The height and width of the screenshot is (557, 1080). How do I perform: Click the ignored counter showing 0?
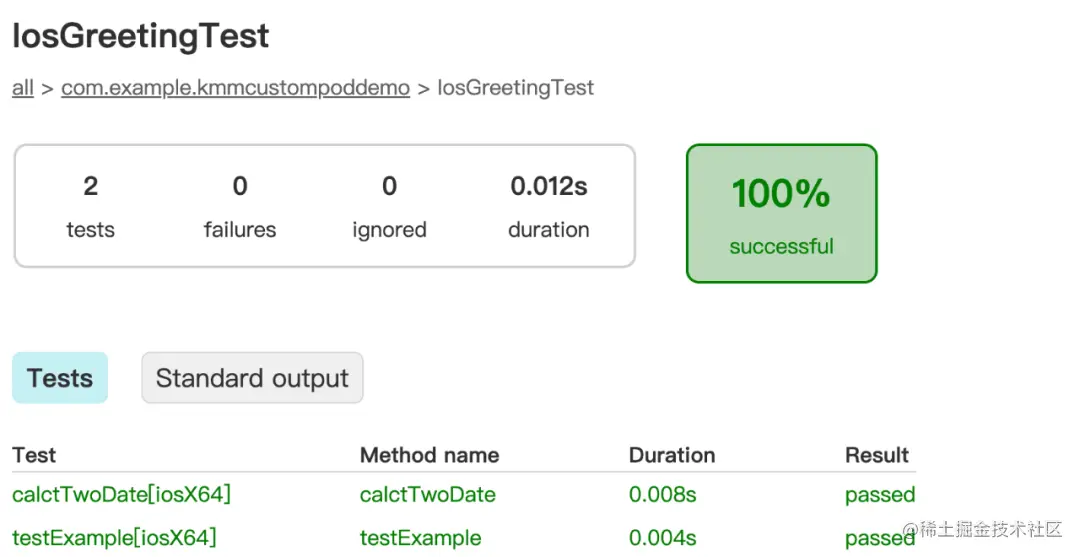389,186
